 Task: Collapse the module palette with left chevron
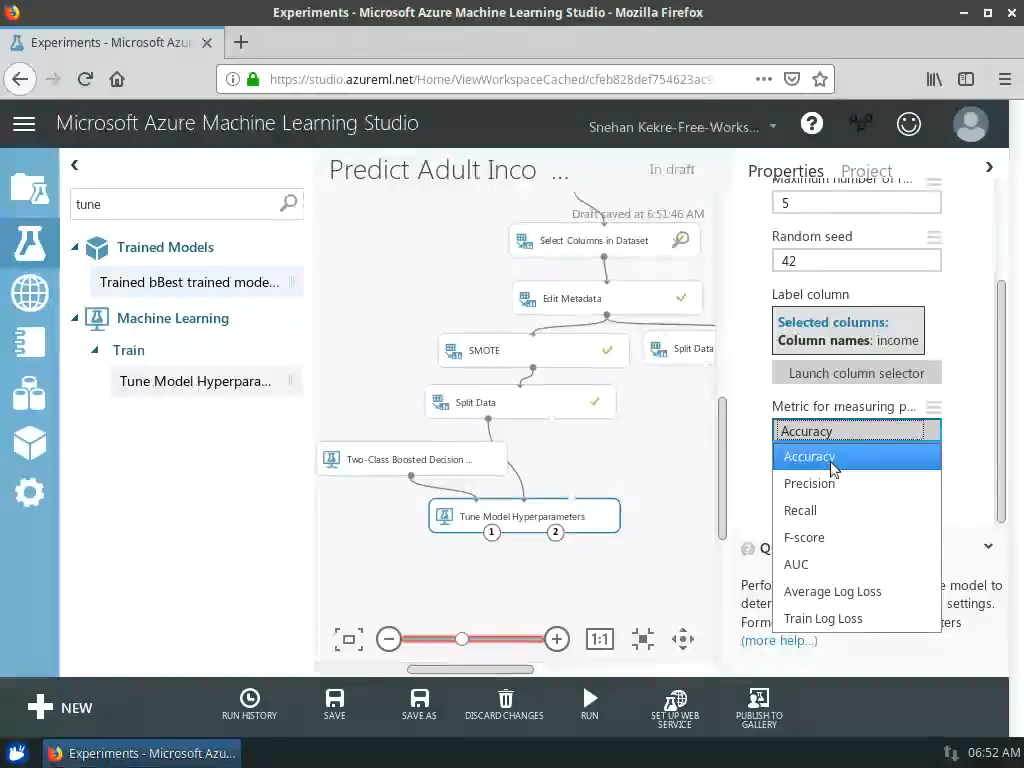click(74, 165)
